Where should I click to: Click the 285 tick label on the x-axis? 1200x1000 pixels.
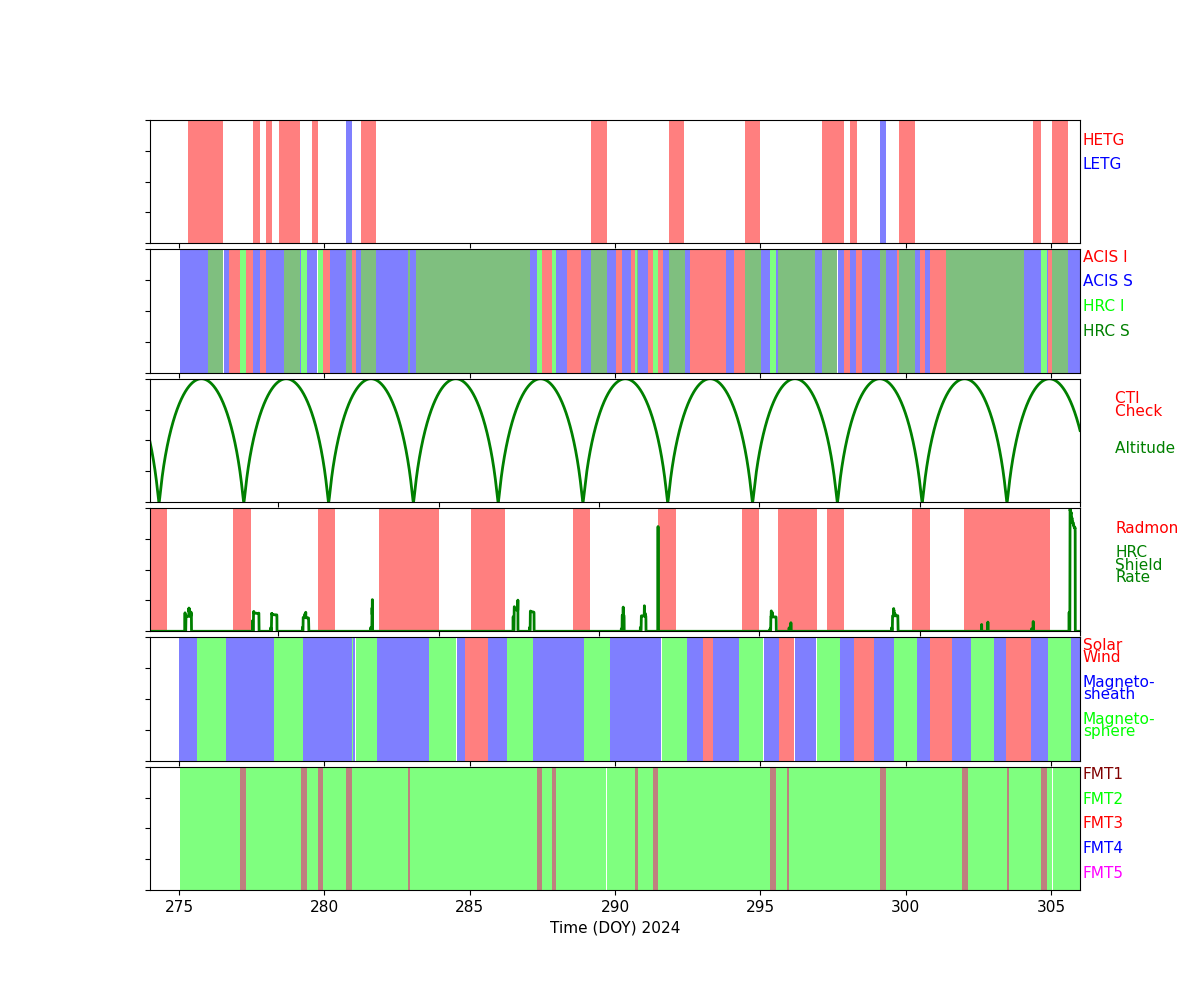(470, 906)
